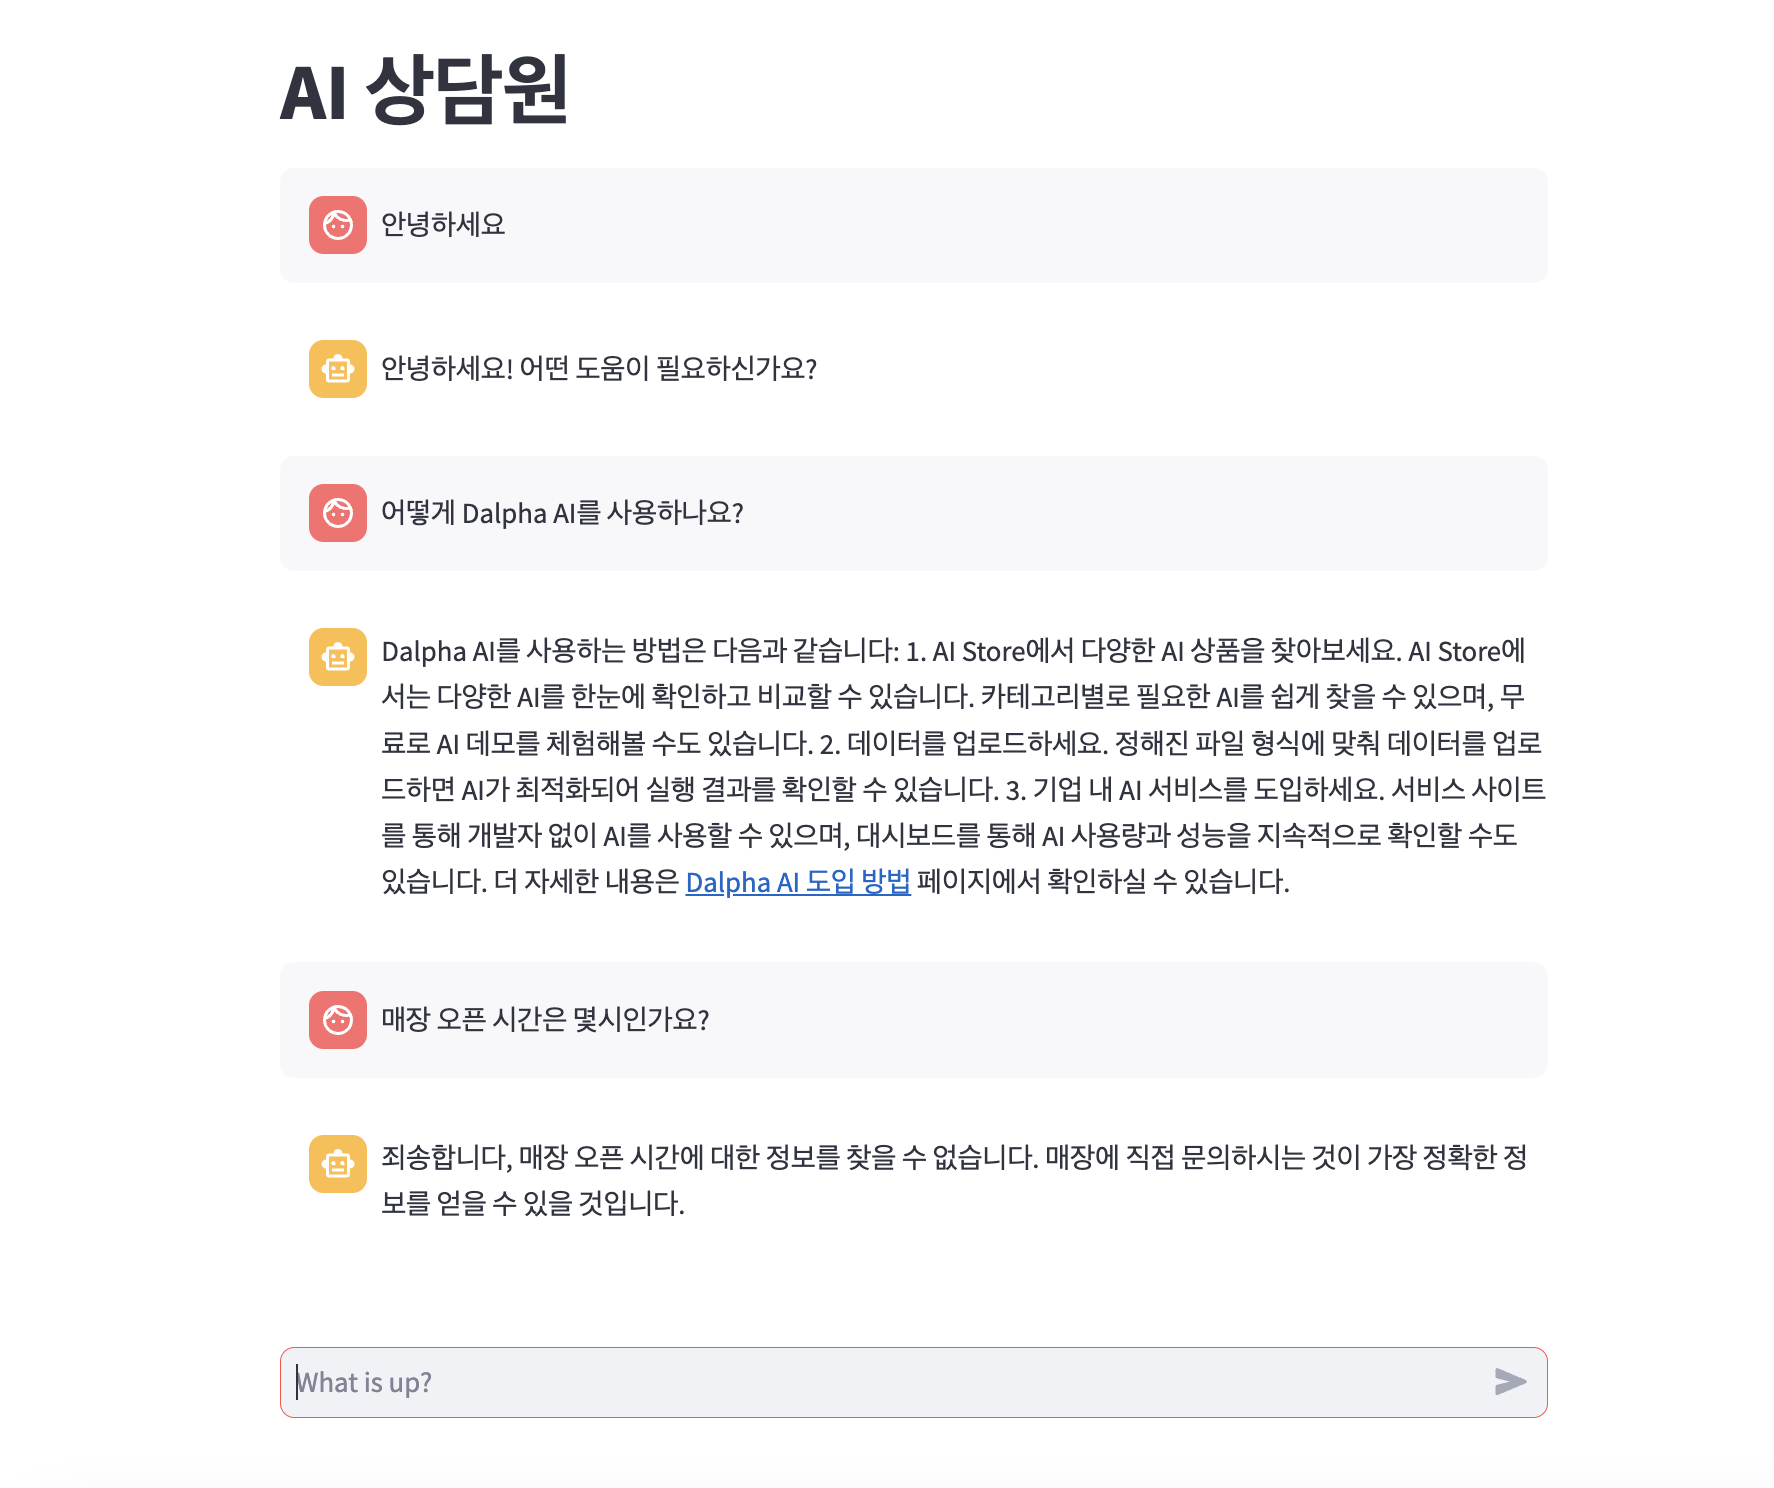Screen dimensions: 1774x1488
Task: Click the 매장 오픈 시간은 몇시인가요 message
Action: pyautogui.click(x=545, y=1019)
